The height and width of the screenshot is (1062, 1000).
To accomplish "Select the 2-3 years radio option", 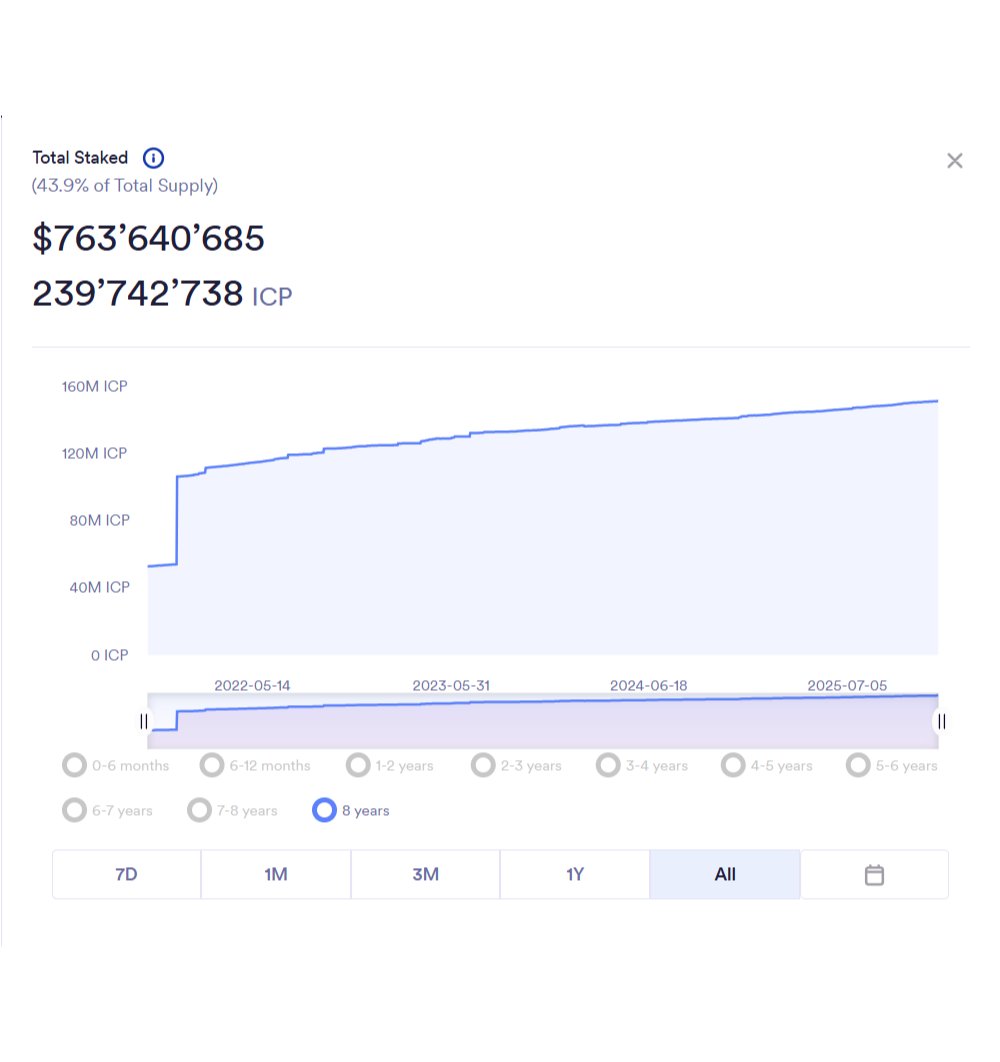I will [x=483, y=766].
